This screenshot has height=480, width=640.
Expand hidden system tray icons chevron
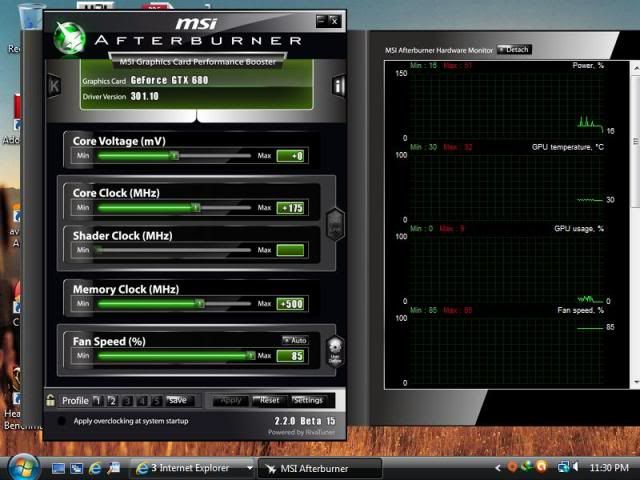click(x=498, y=468)
